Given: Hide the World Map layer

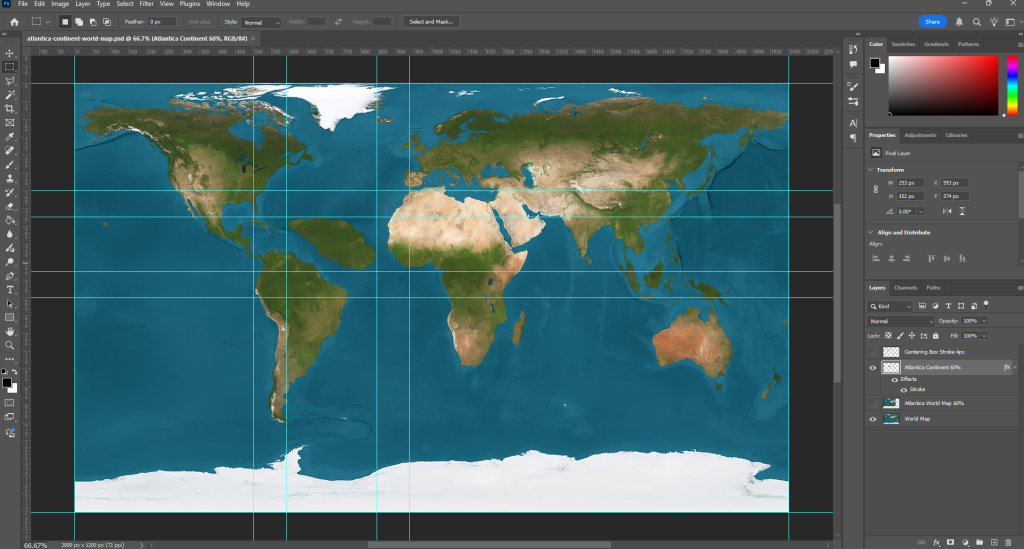Looking at the screenshot, I should [872, 419].
